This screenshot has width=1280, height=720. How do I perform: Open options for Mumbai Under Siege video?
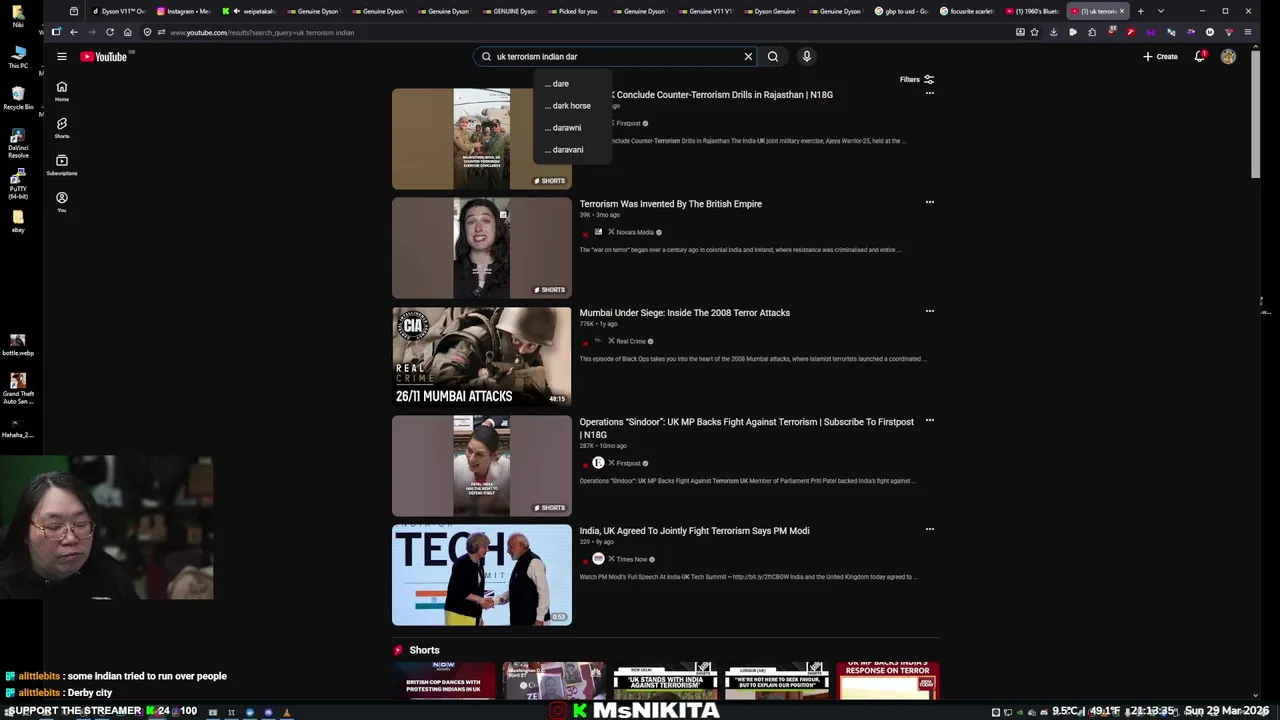point(930,311)
